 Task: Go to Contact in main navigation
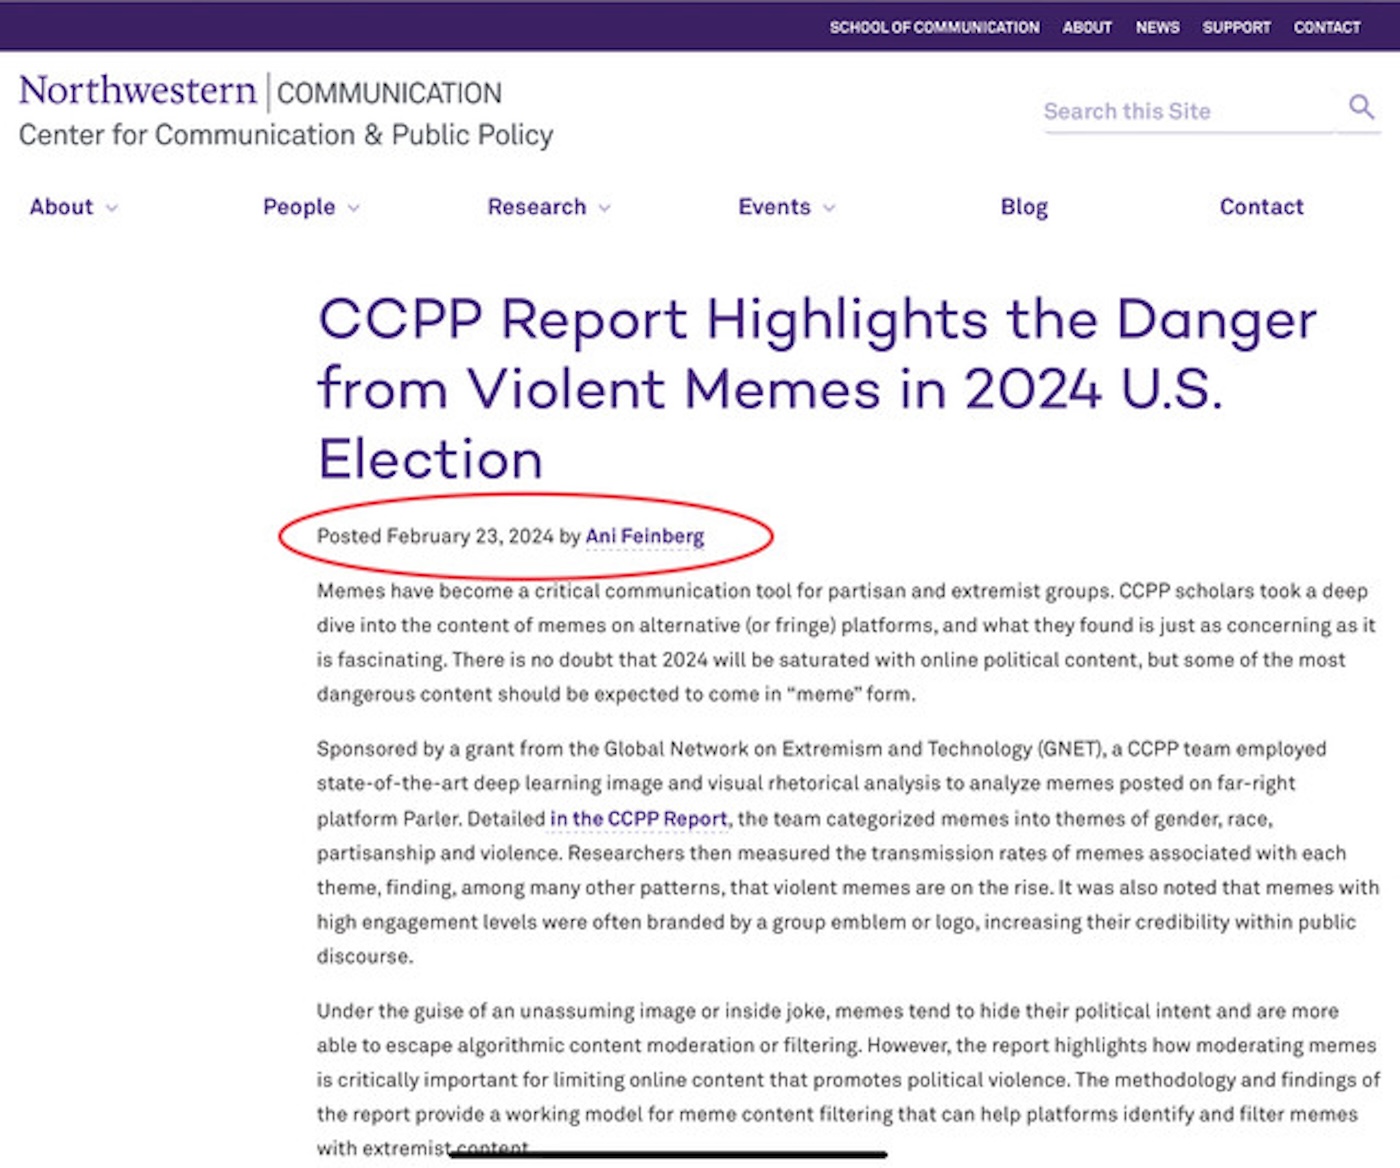pos(1260,207)
